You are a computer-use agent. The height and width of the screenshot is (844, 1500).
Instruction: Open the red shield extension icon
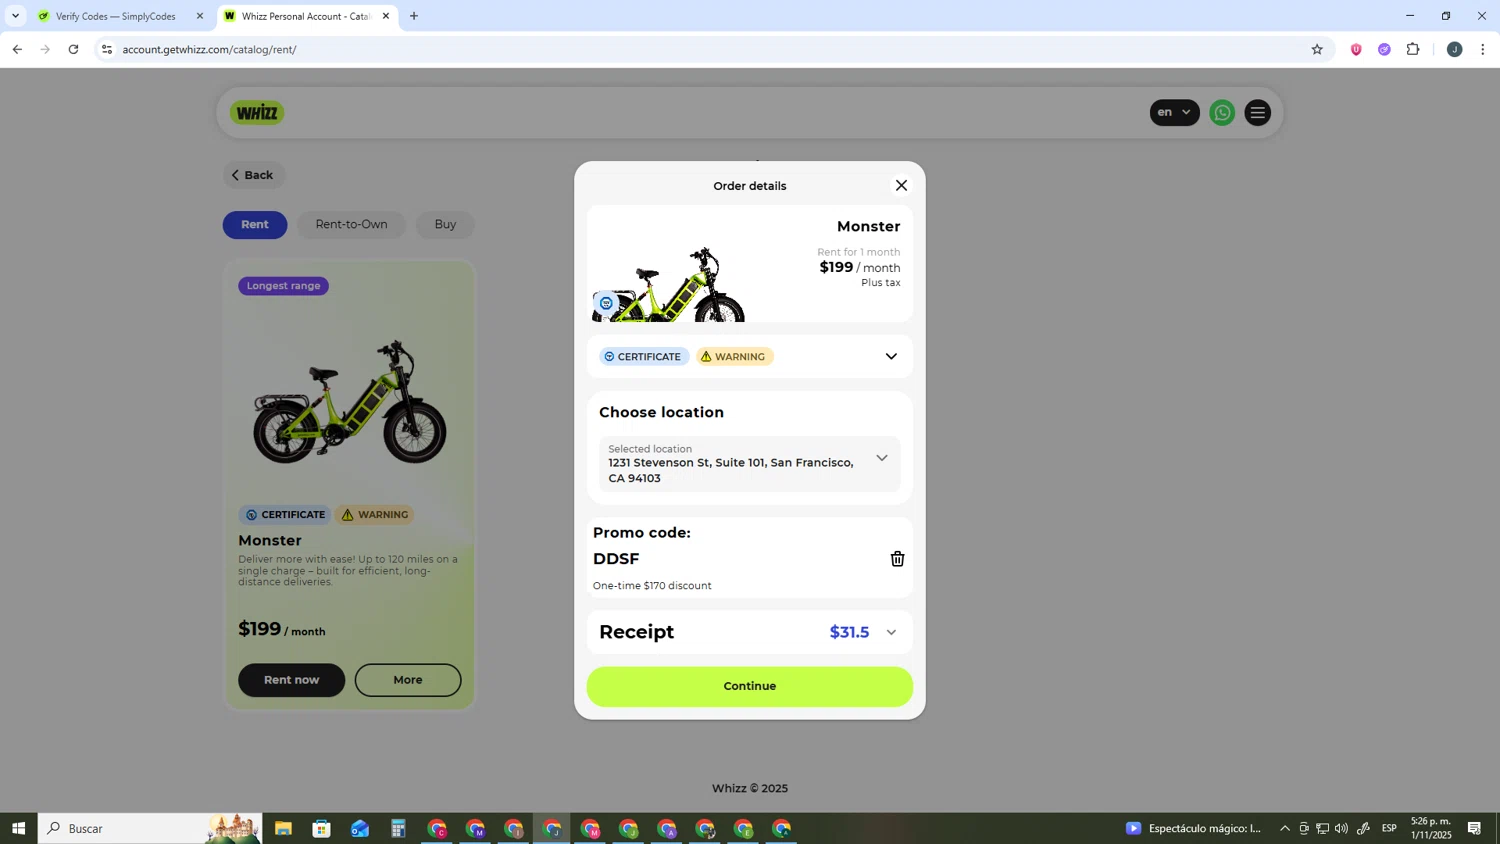point(1356,49)
